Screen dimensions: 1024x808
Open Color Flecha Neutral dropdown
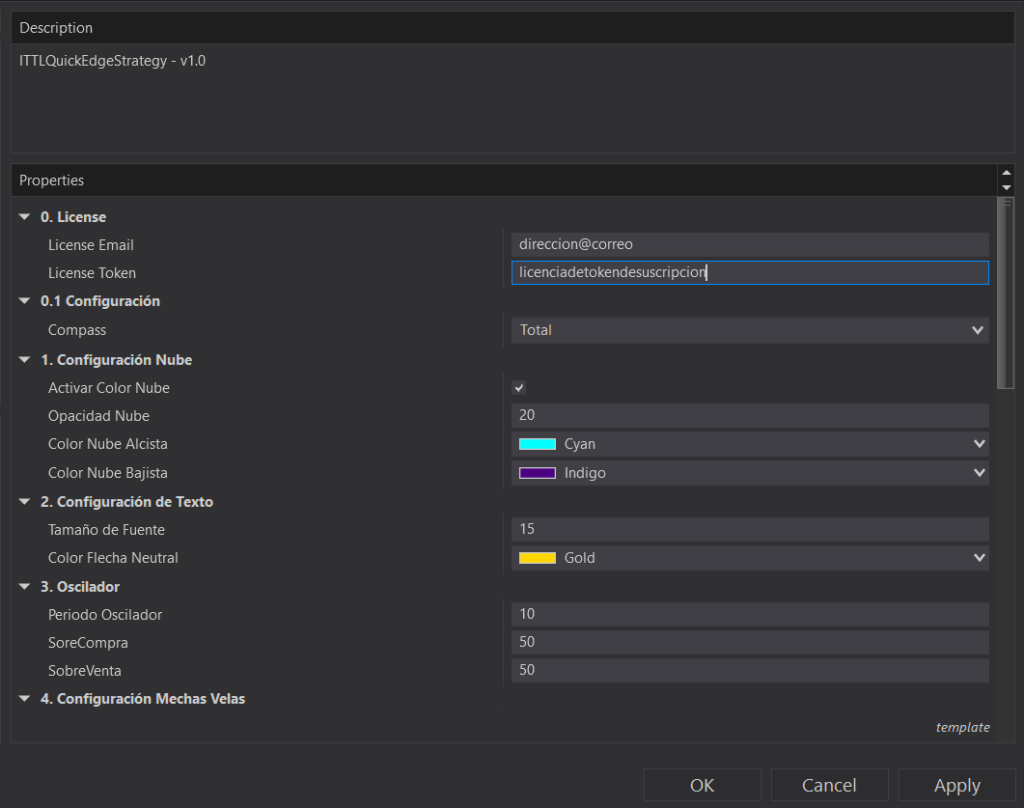pos(749,558)
